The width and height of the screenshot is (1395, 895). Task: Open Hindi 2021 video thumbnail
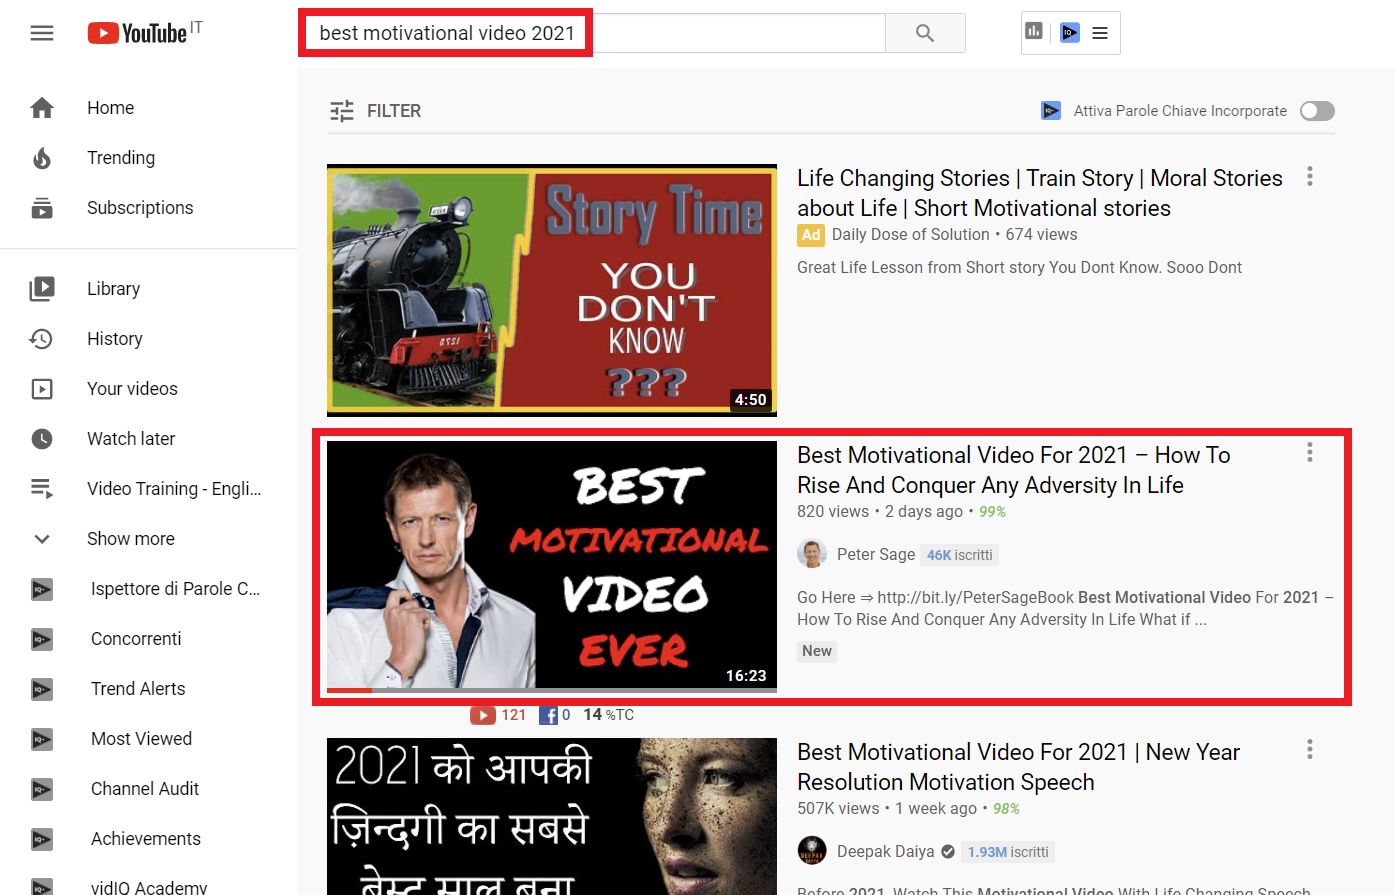point(552,816)
